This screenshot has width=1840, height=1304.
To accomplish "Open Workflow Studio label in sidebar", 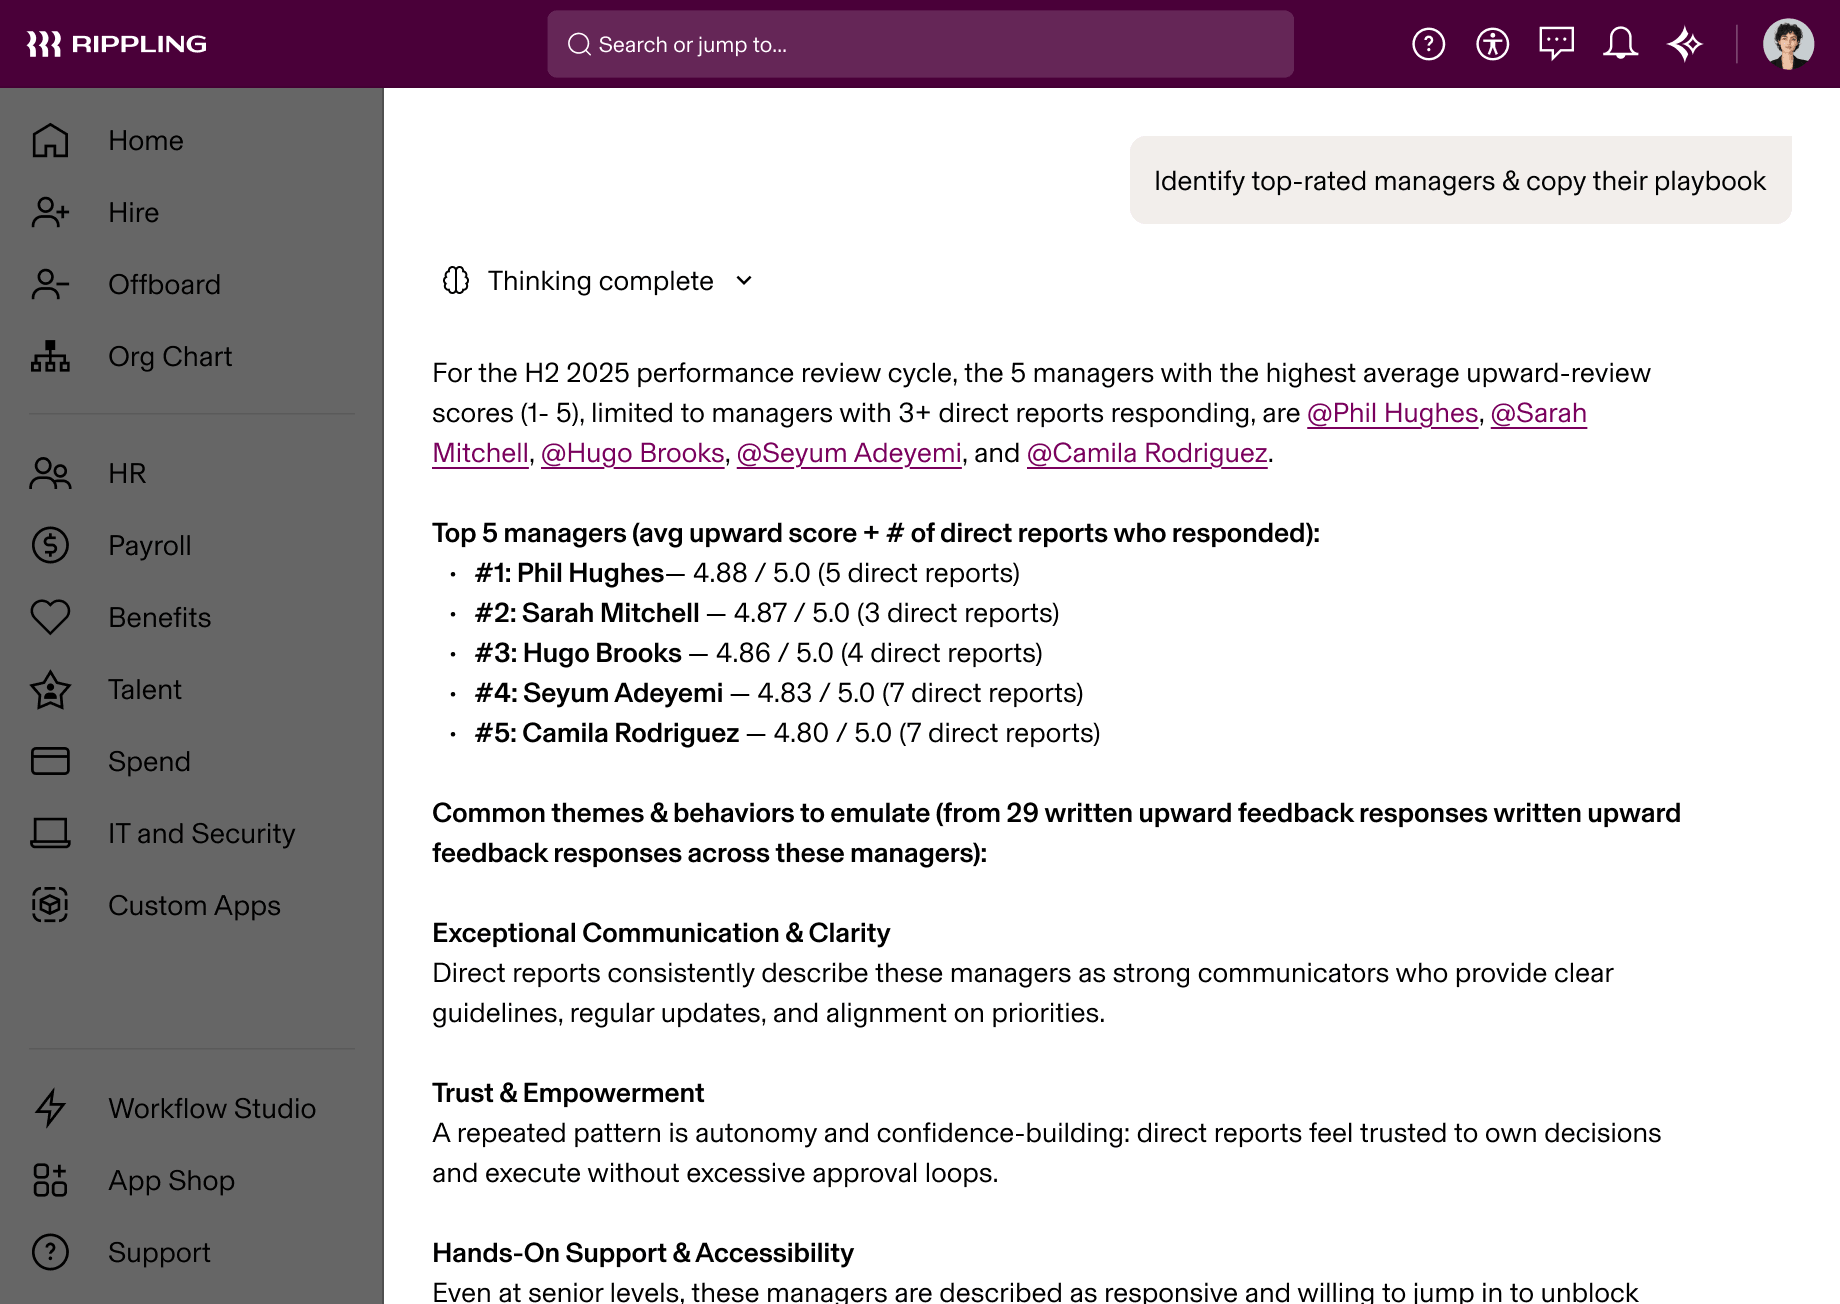I will [x=212, y=1108].
